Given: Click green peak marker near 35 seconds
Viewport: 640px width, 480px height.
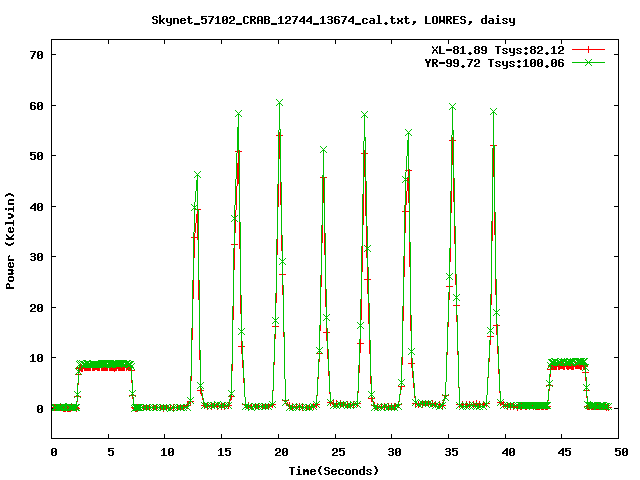Looking at the screenshot, I should coord(452,107).
